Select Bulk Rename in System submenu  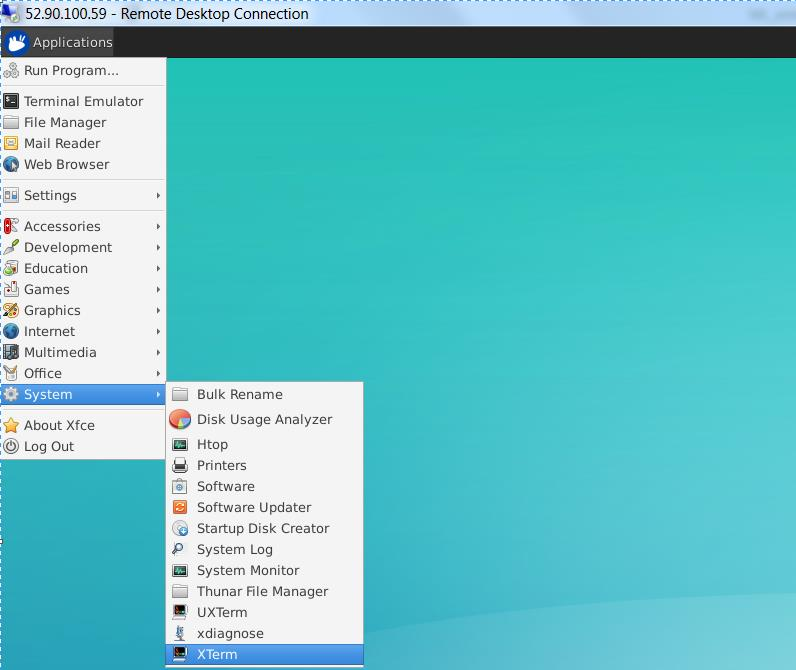click(264, 394)
